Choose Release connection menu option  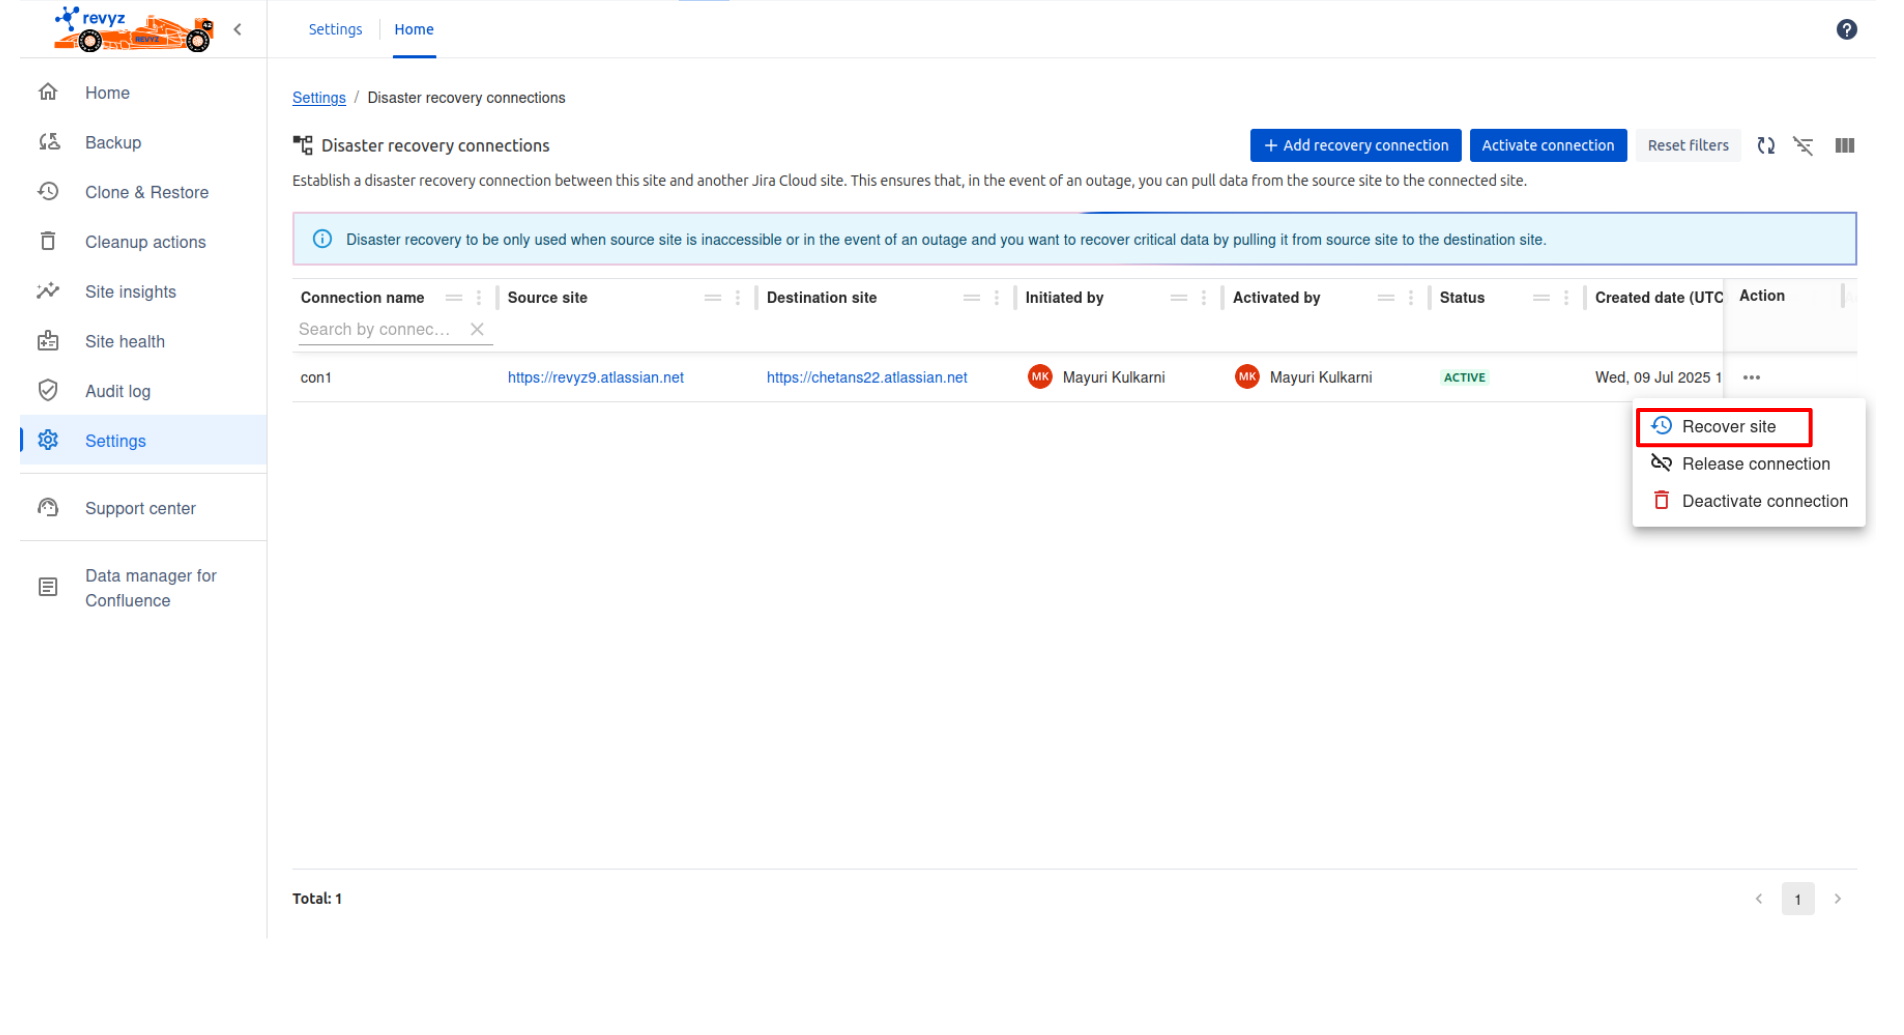(x=1754, y=464)
